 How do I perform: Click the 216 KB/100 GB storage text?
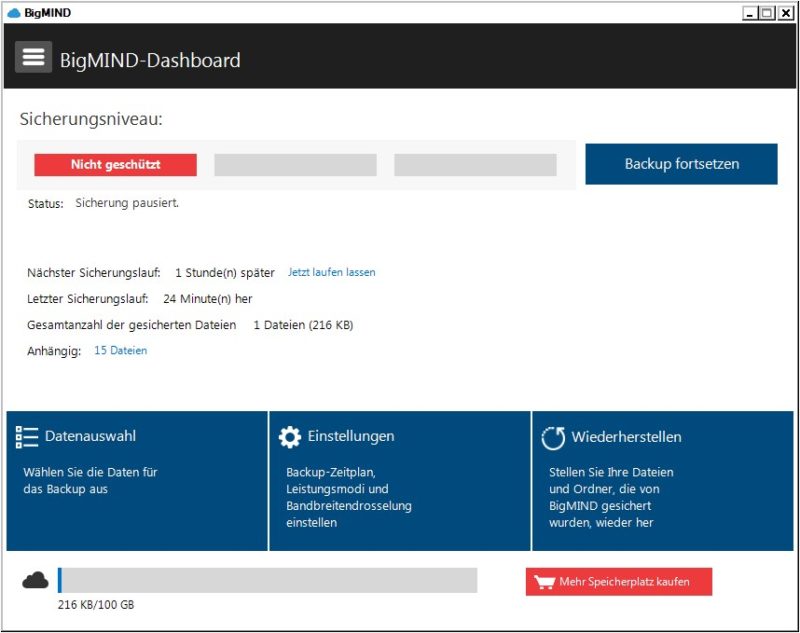[x=96, y=605]
